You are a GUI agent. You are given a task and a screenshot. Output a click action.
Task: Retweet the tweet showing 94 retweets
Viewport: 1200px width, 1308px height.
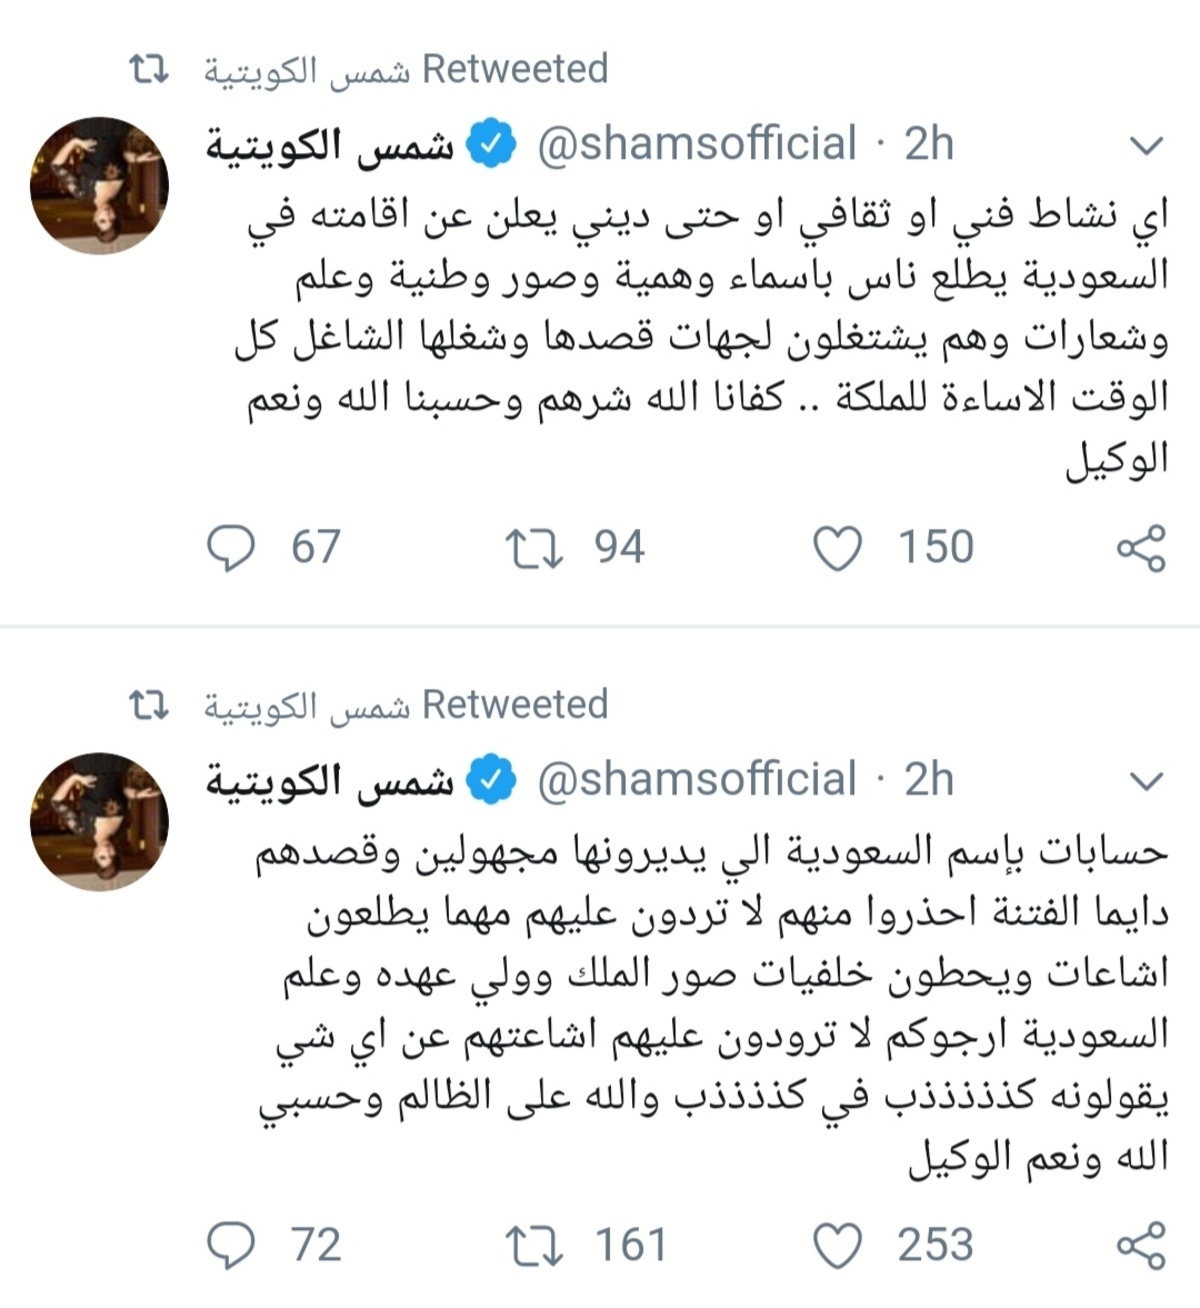(x=535, y=547)
